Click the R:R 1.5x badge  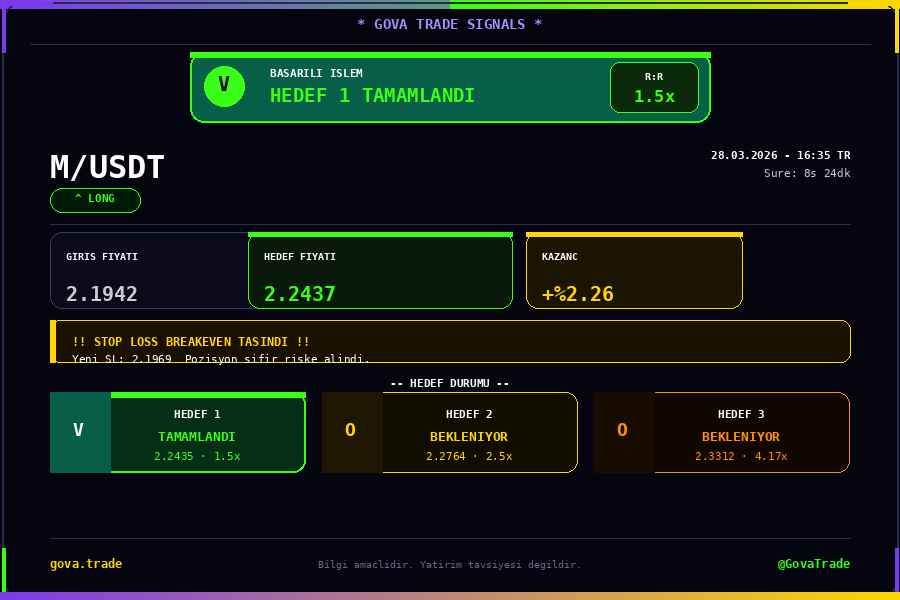(x=654, y=87)
